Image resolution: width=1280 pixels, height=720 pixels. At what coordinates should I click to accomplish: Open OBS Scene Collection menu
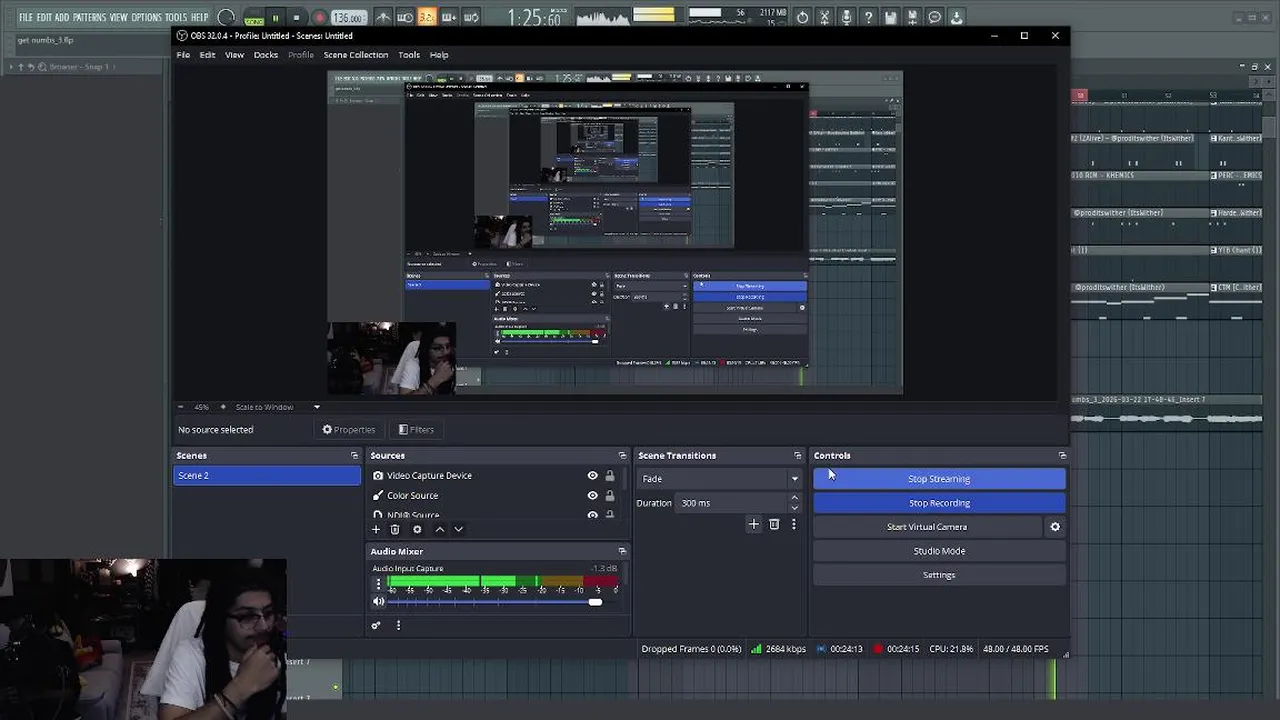[x=355, y=55]
